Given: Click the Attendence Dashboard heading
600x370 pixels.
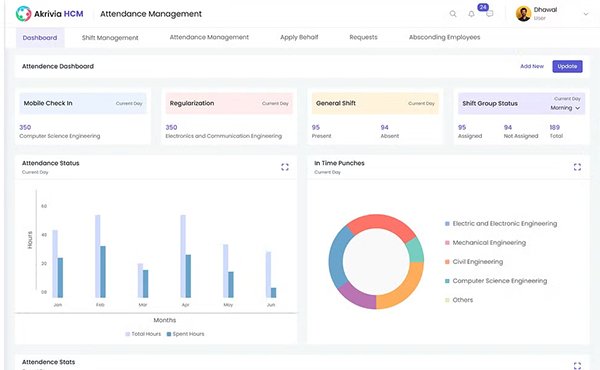Looking at the screenshot, I should tap(58, 66).
